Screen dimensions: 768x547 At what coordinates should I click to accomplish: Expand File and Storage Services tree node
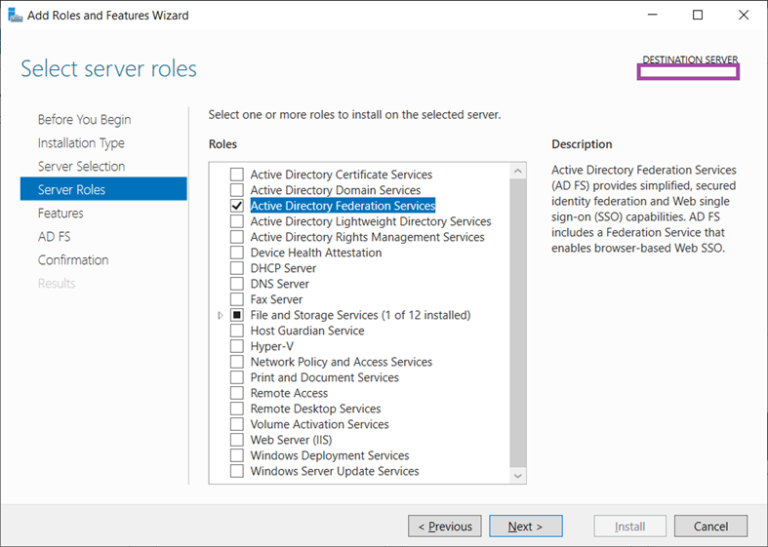[220, 315]
